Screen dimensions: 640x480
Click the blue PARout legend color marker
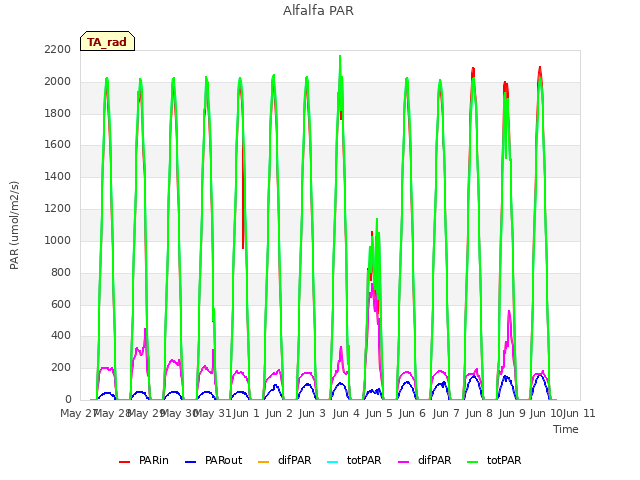click(191, 462)
